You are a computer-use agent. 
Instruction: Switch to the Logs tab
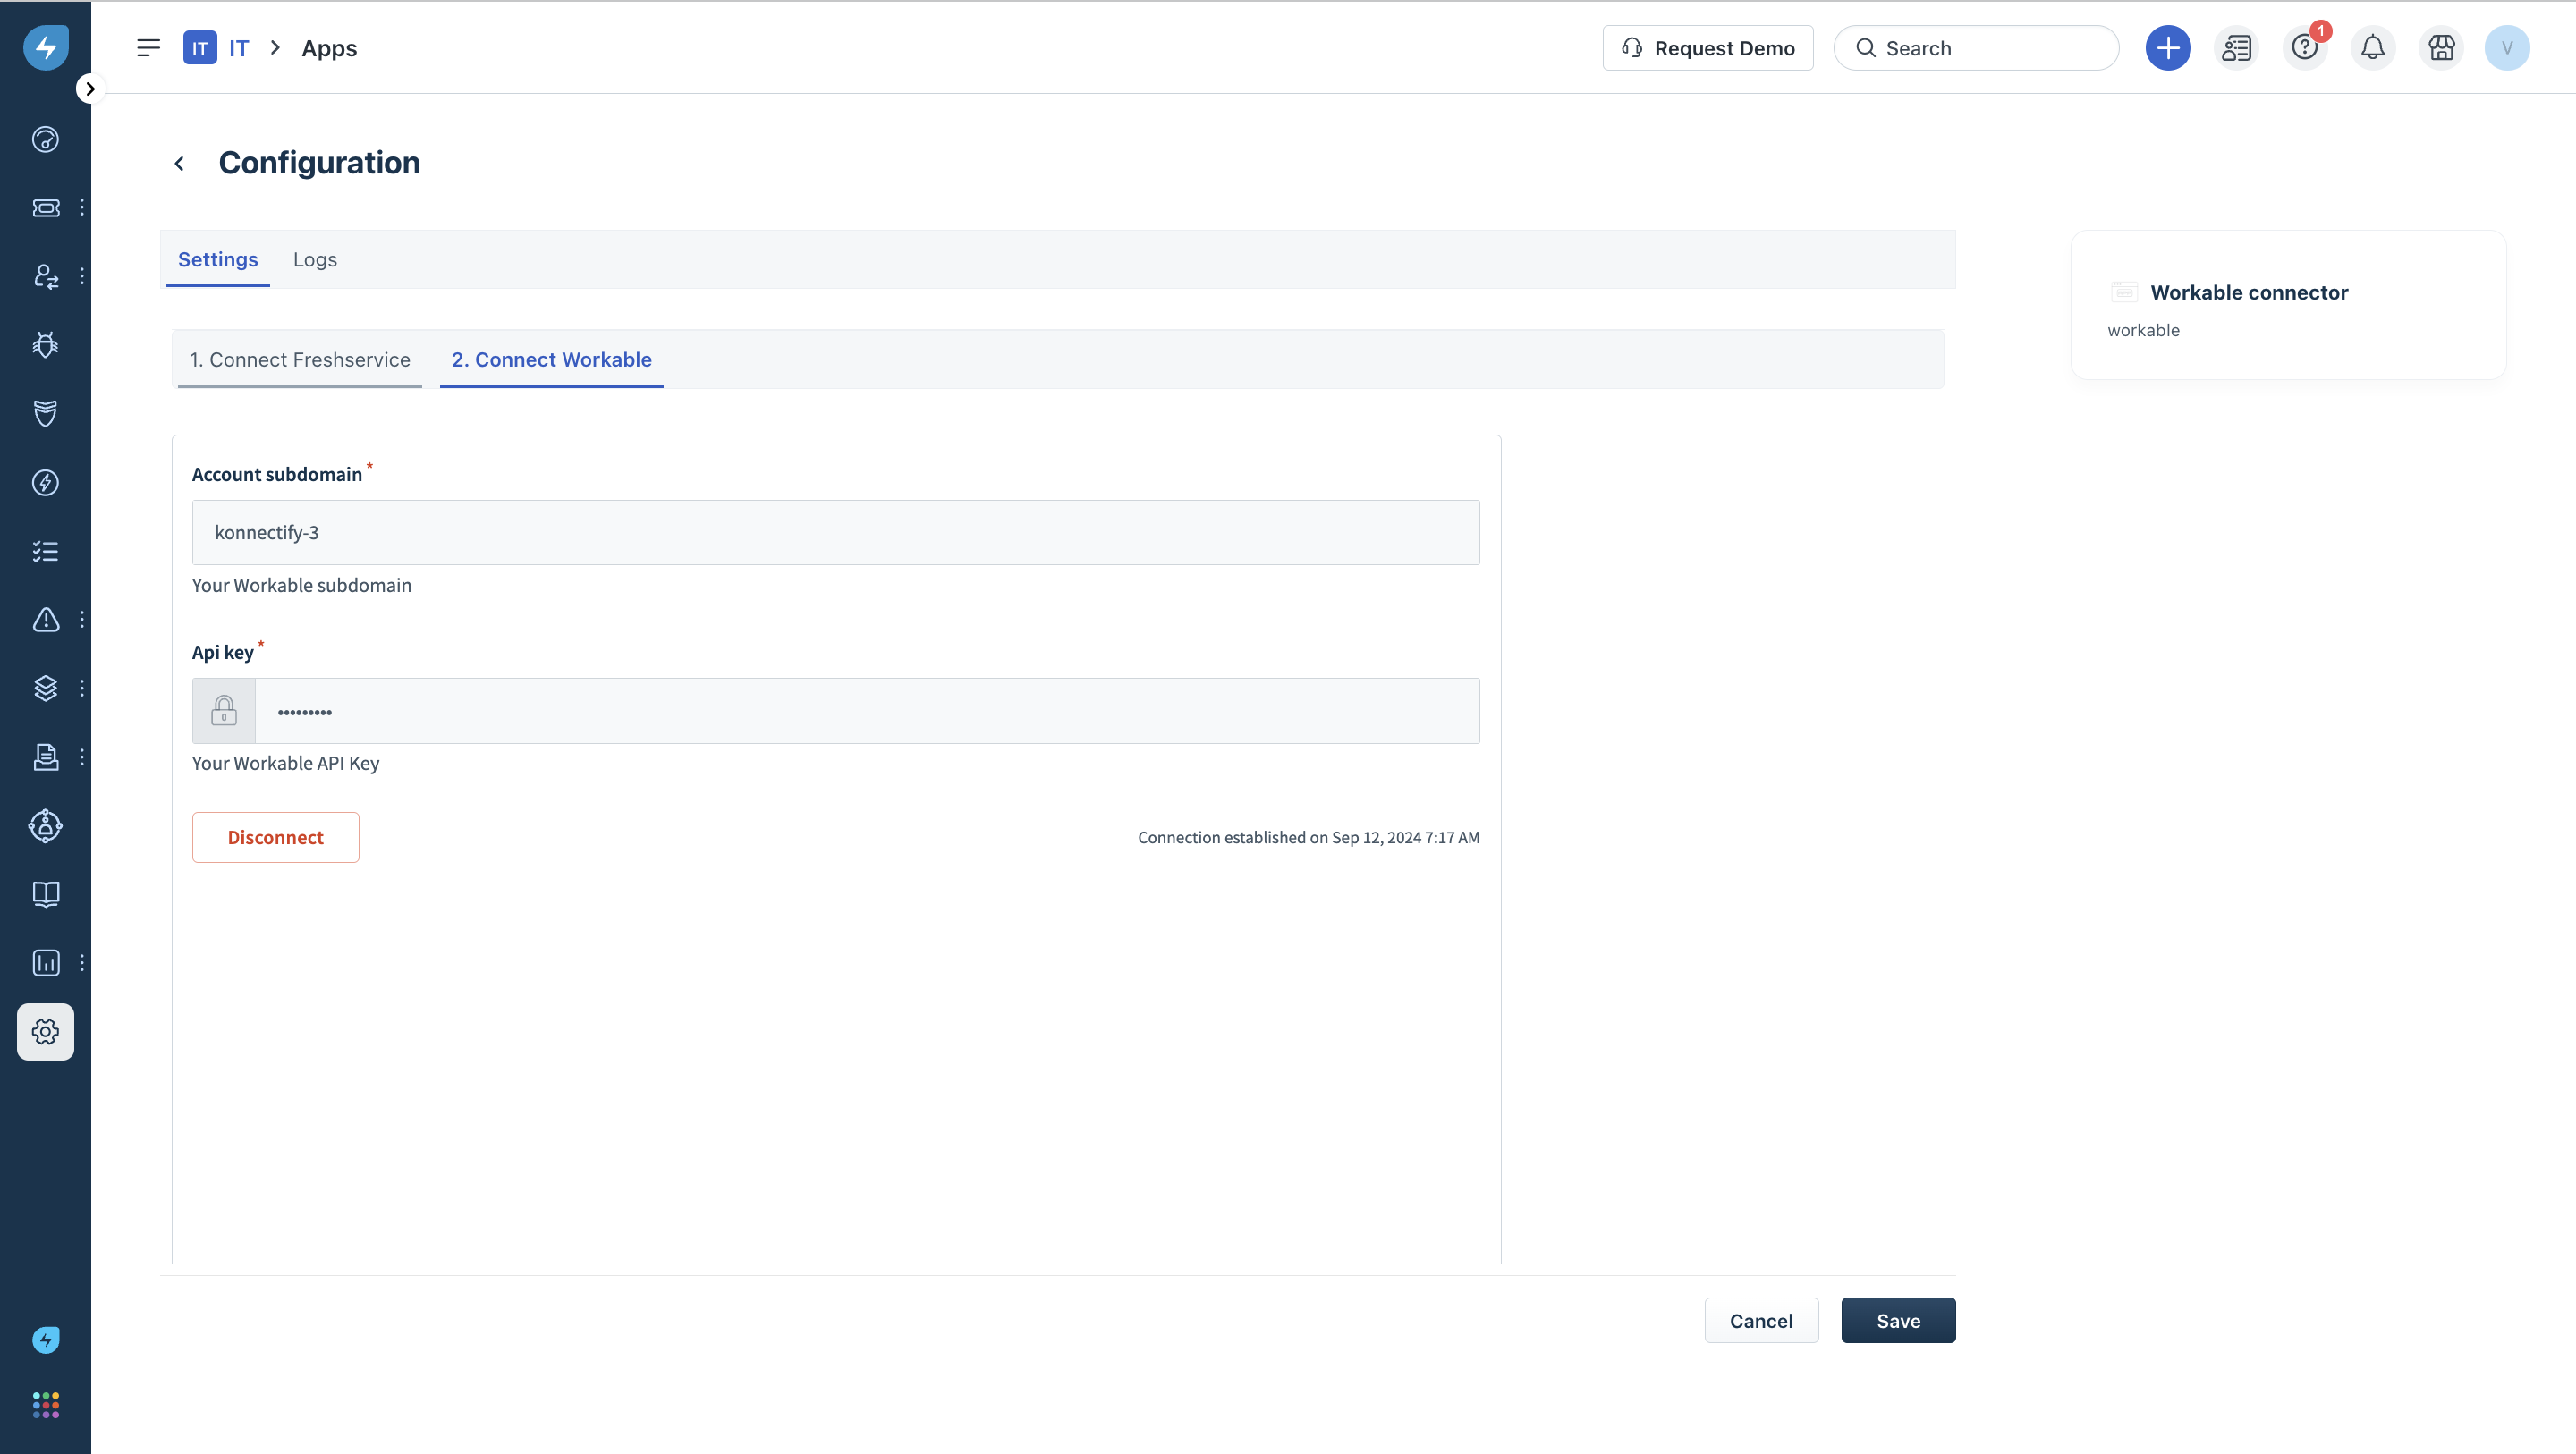point(314,260)
